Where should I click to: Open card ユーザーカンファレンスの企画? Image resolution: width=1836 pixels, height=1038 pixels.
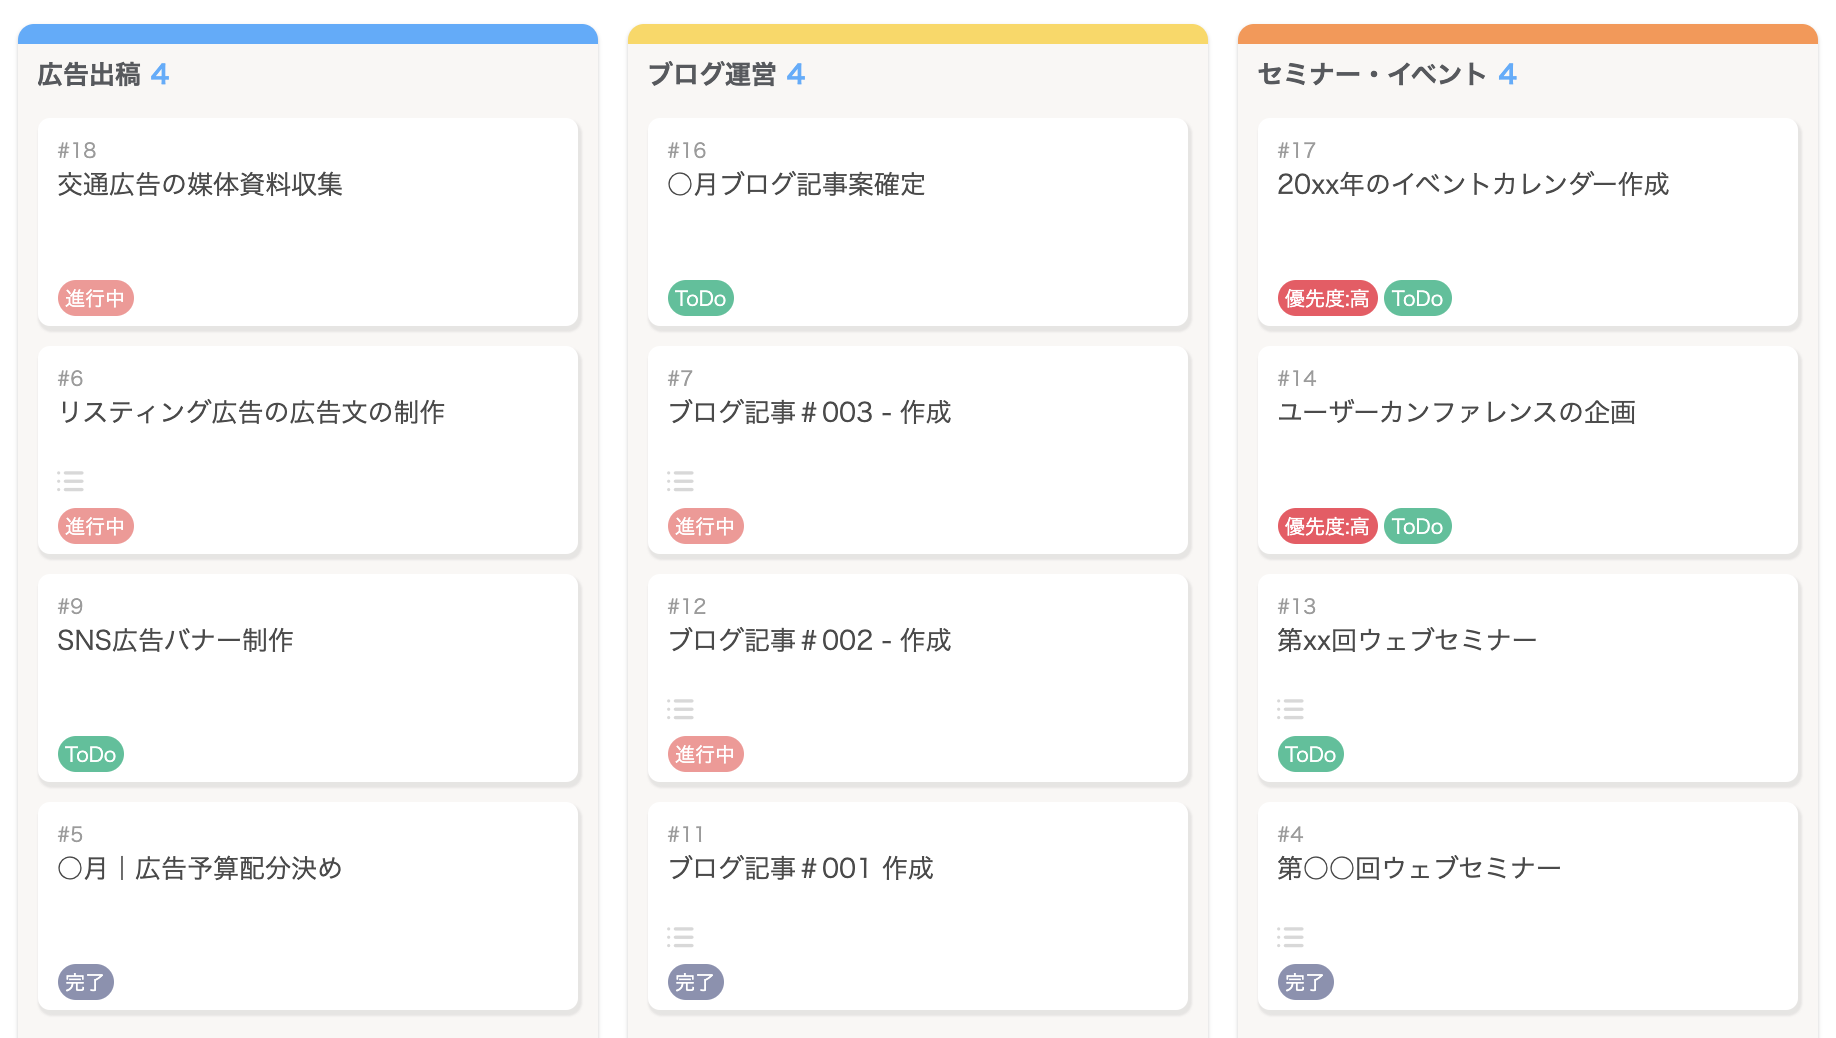pos(1528,450)
